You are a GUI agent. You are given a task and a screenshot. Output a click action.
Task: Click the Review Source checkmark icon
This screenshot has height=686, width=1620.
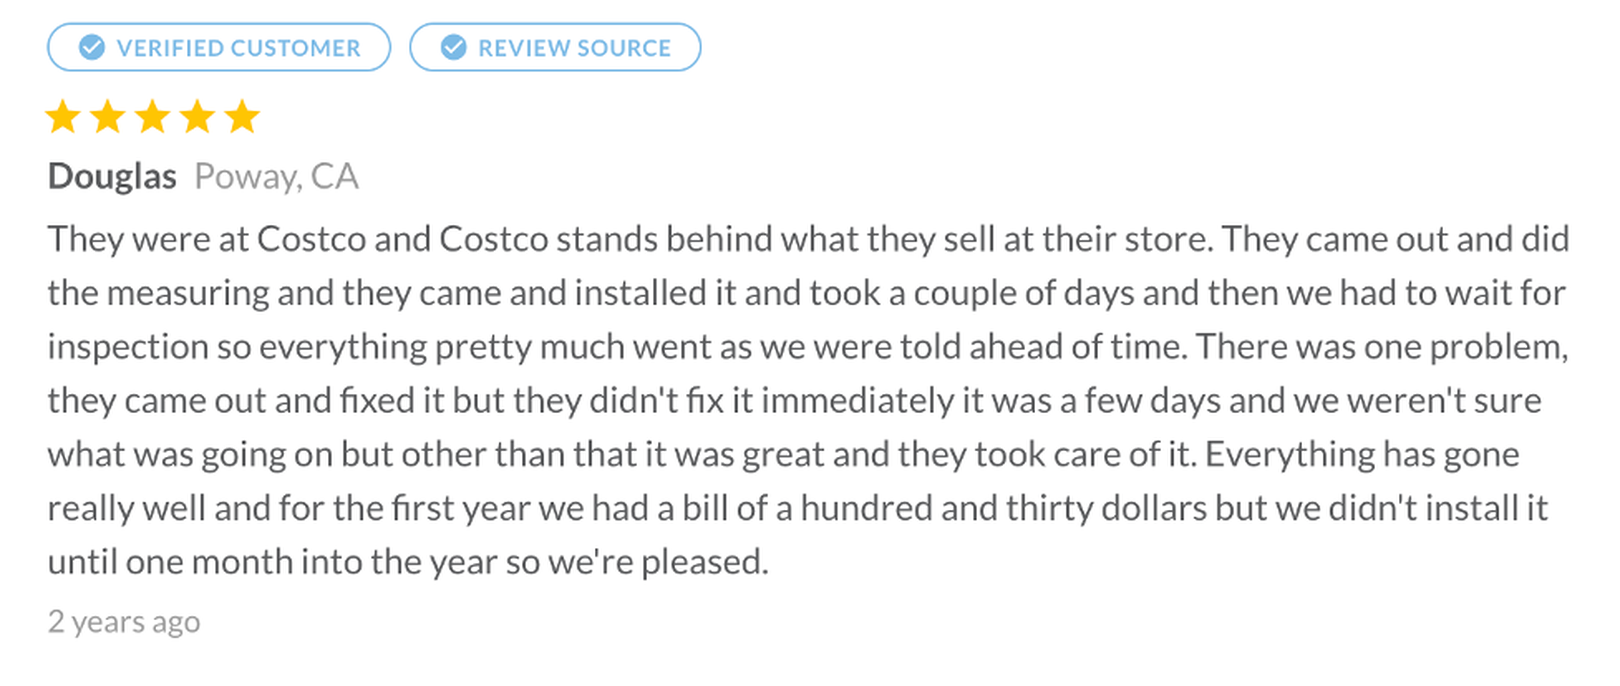click(454, 47)
